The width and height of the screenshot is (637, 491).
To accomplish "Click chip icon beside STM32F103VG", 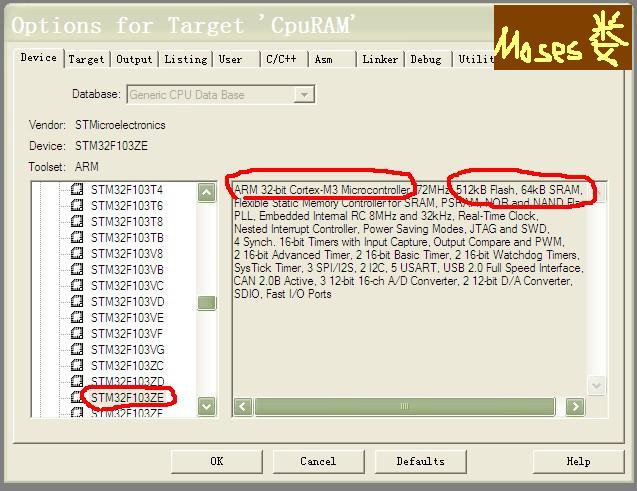I will click(77, 349).
